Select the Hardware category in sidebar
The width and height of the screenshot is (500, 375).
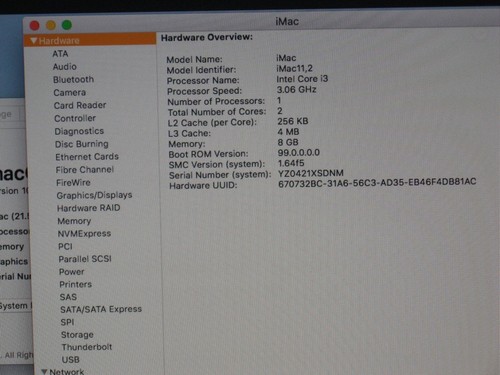90,40
